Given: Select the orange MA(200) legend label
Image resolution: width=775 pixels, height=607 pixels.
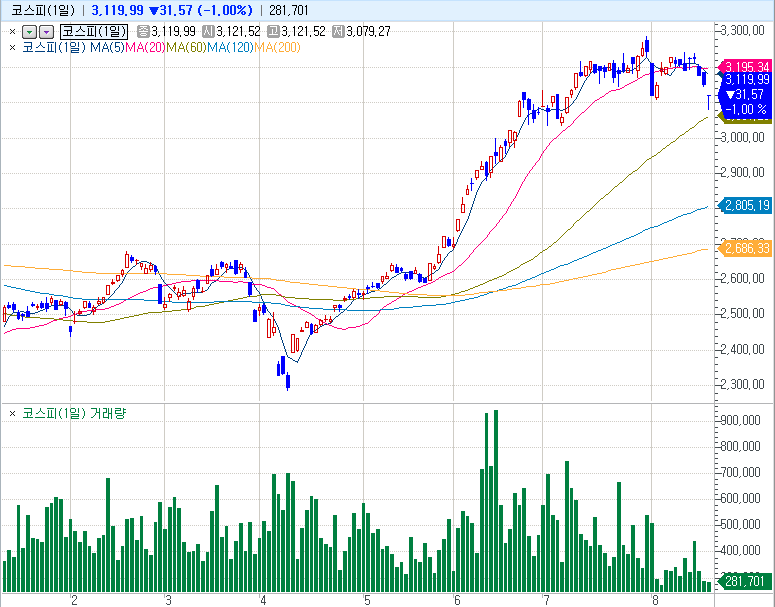Looking at the screenshot, I should (278, 46).
